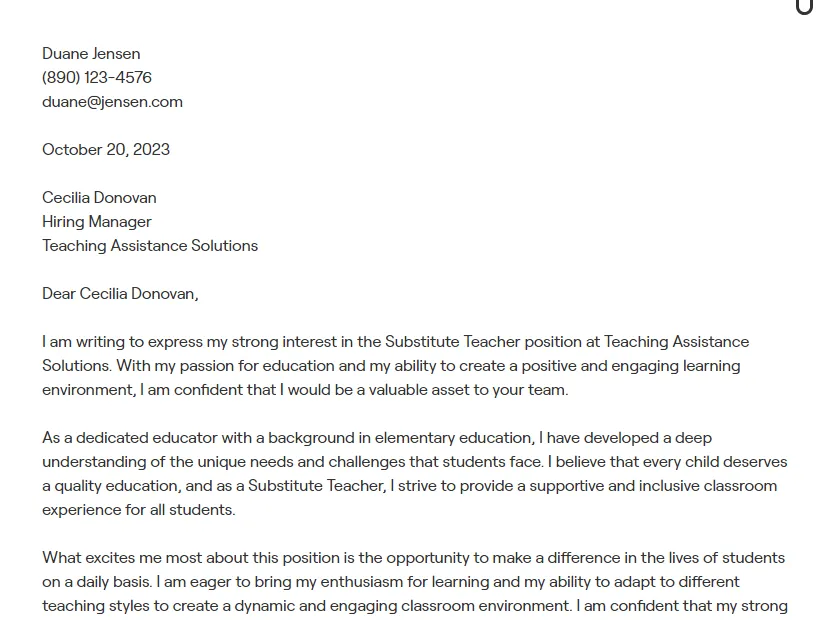Click the phone number (890) 123-4576
836x620 pixels.
coord(97,78)
